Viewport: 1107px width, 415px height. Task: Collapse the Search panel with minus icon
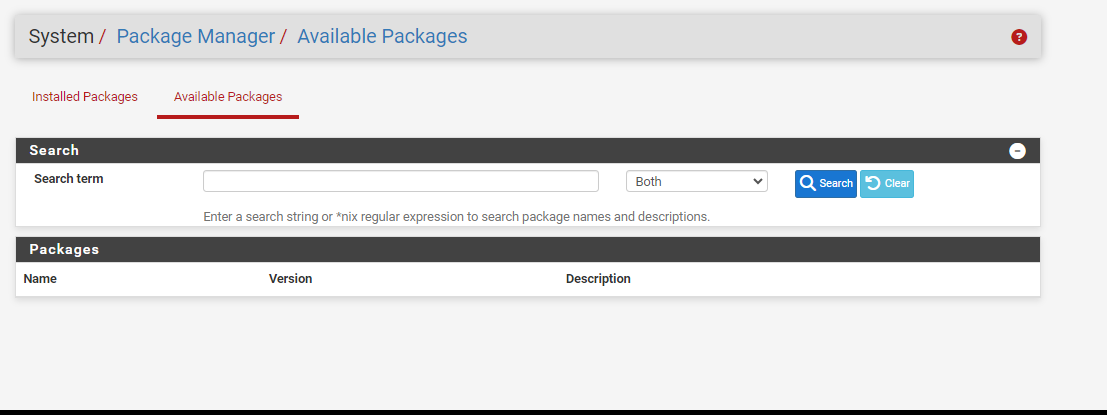click(x=1017, y=151)
